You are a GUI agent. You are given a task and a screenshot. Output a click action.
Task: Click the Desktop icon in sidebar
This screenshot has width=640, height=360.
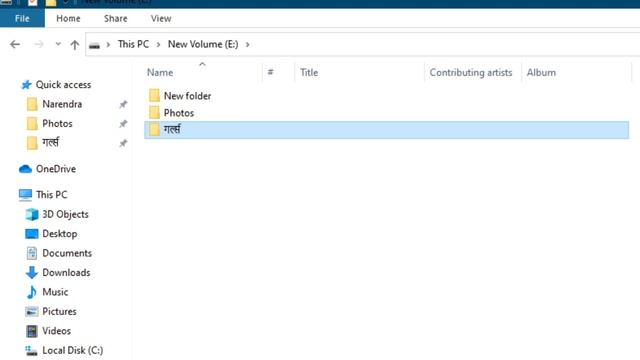(31, 234)
